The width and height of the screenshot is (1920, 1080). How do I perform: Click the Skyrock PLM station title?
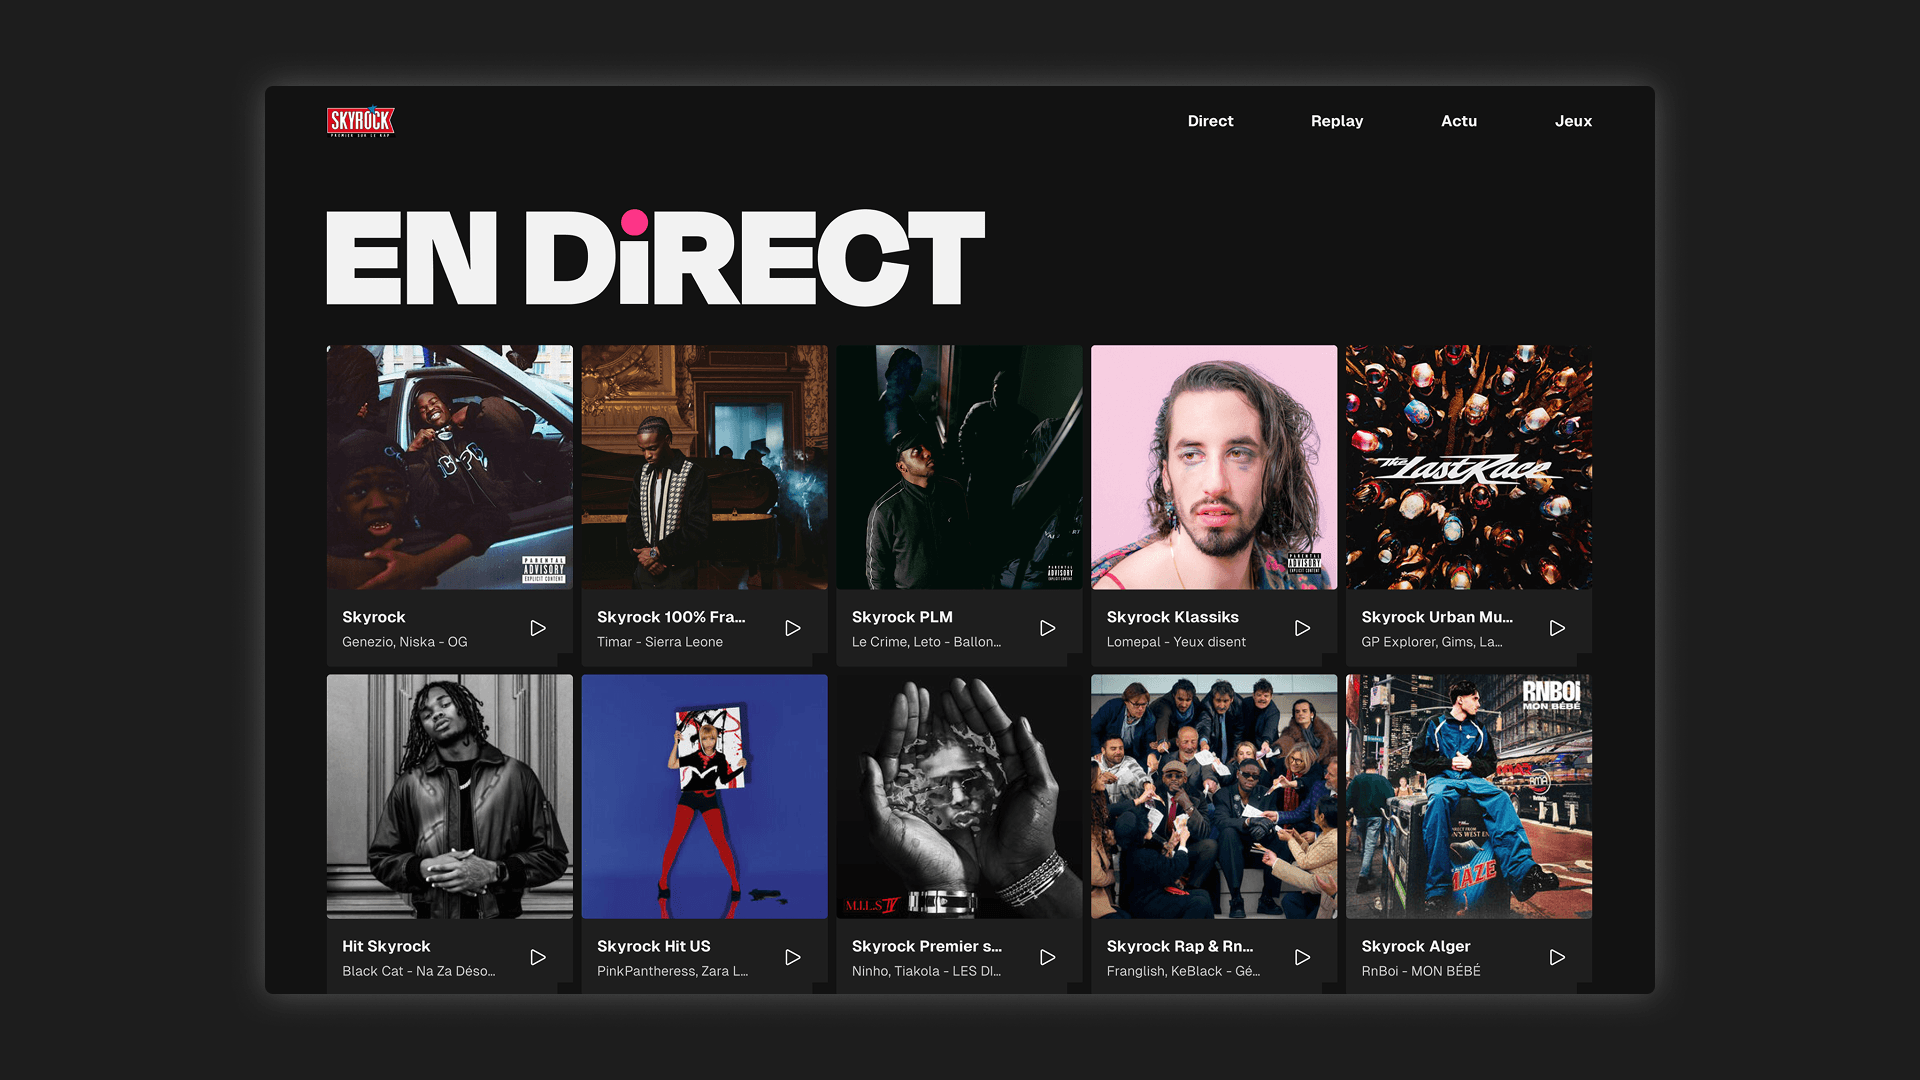pyautogui.click(x=902, y=617)
